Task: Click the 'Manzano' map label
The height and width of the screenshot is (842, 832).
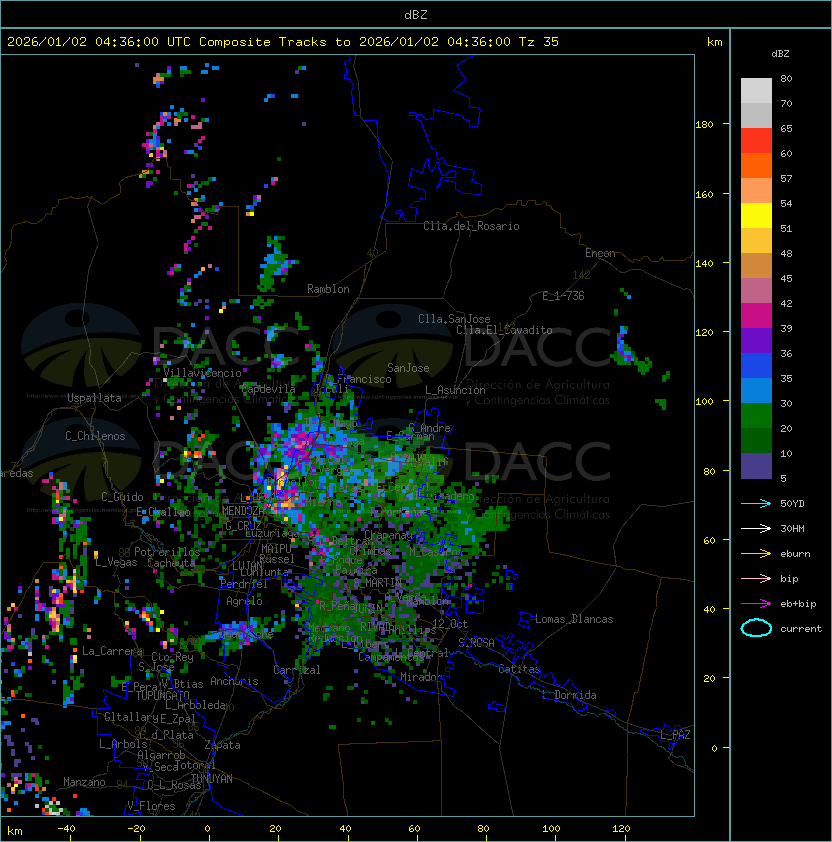Action: coord(84,782)
